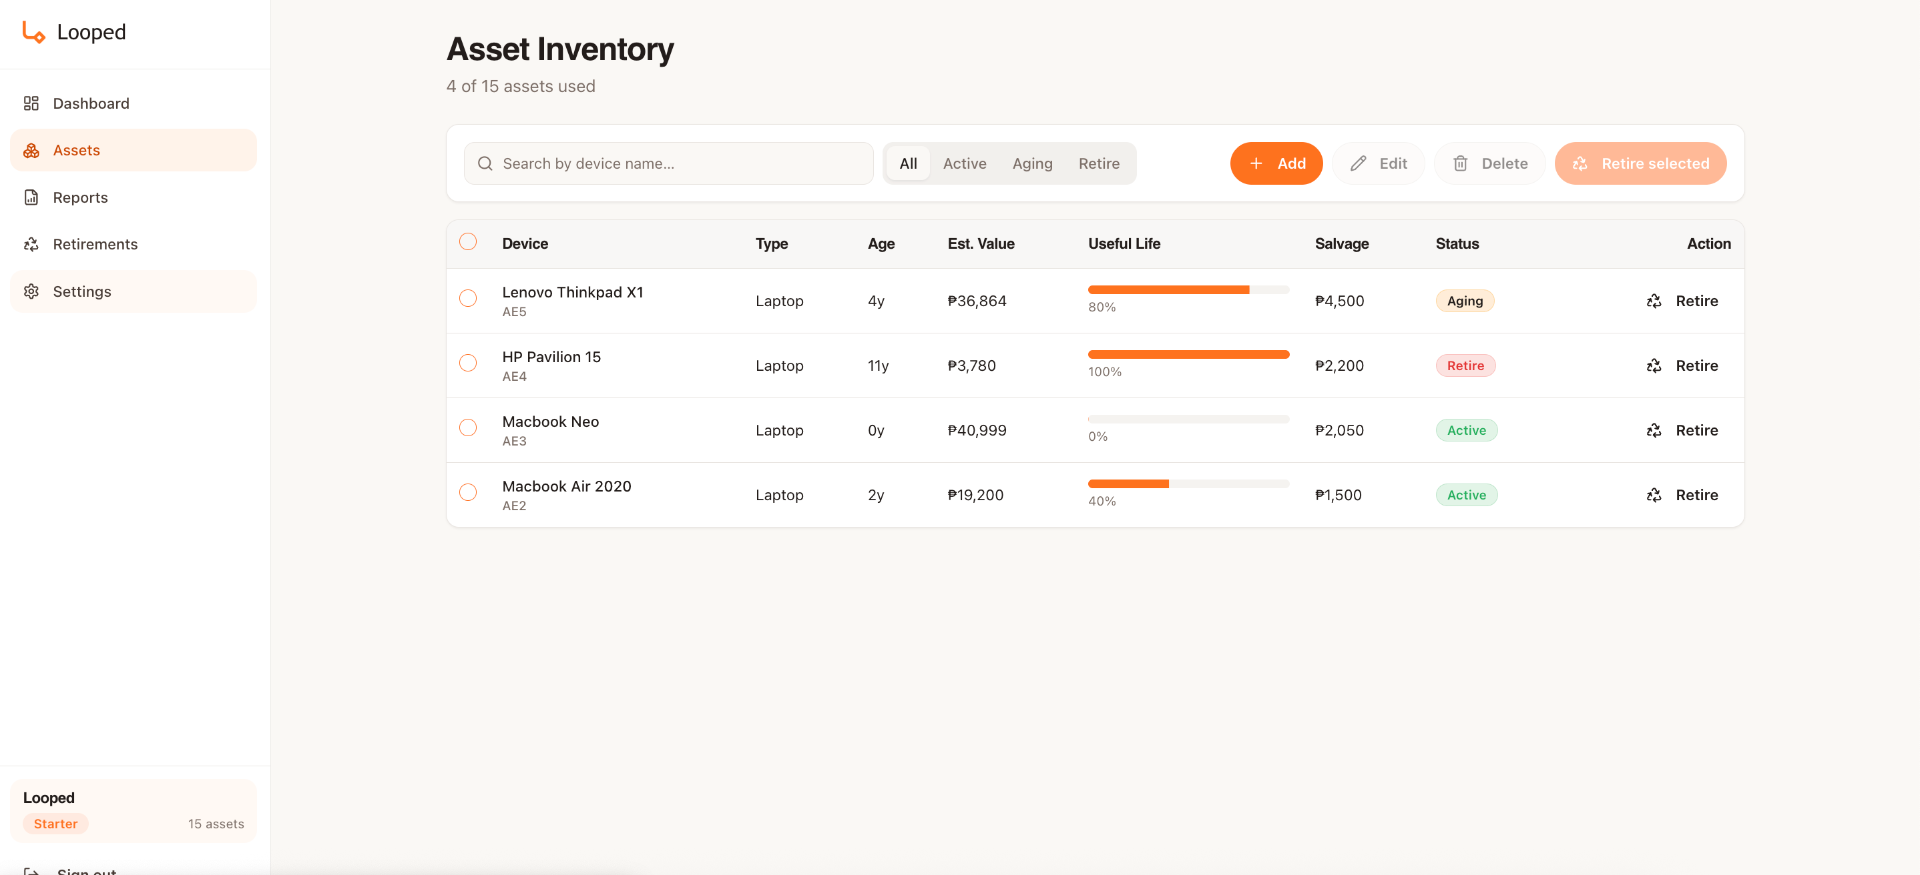Click the Starter plan badge
This screenshot has width=1920, height=875.
tap(56, 824)
